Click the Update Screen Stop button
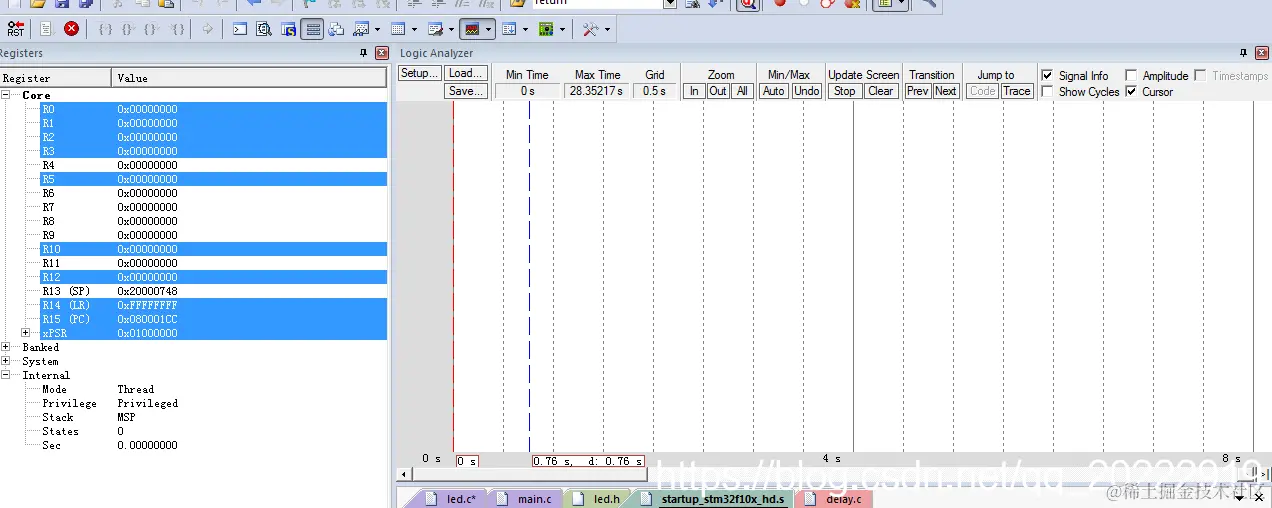 [x=845, y=91]
